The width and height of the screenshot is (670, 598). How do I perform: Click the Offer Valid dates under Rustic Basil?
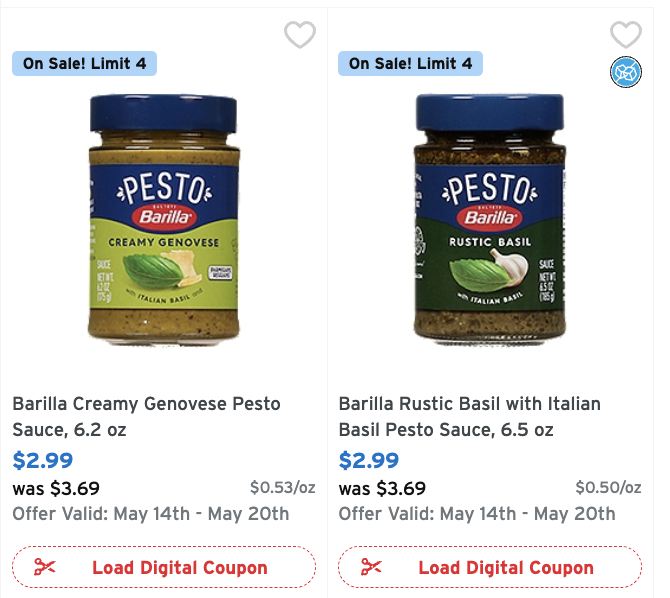point(477,514)
